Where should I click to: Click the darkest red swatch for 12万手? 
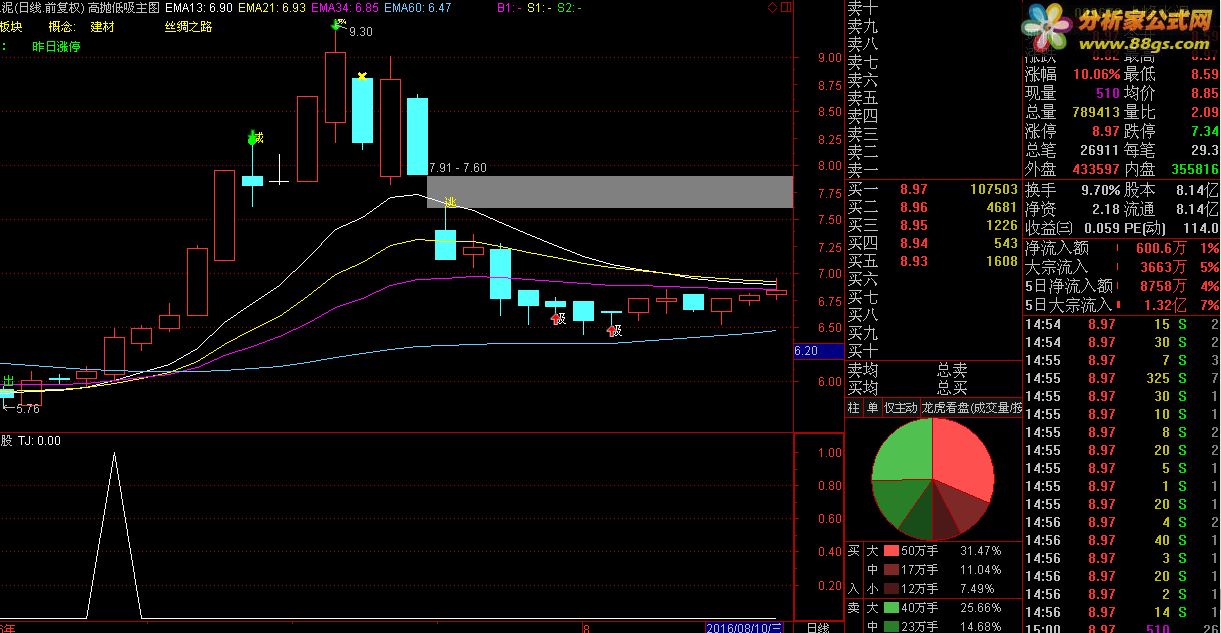click(892, 589)
